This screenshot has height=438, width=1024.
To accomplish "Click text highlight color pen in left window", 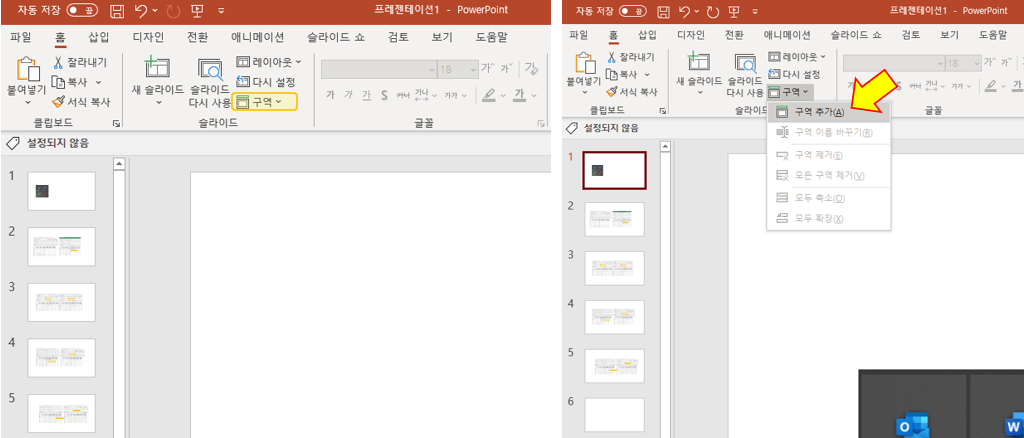I will tap(489, 95).
